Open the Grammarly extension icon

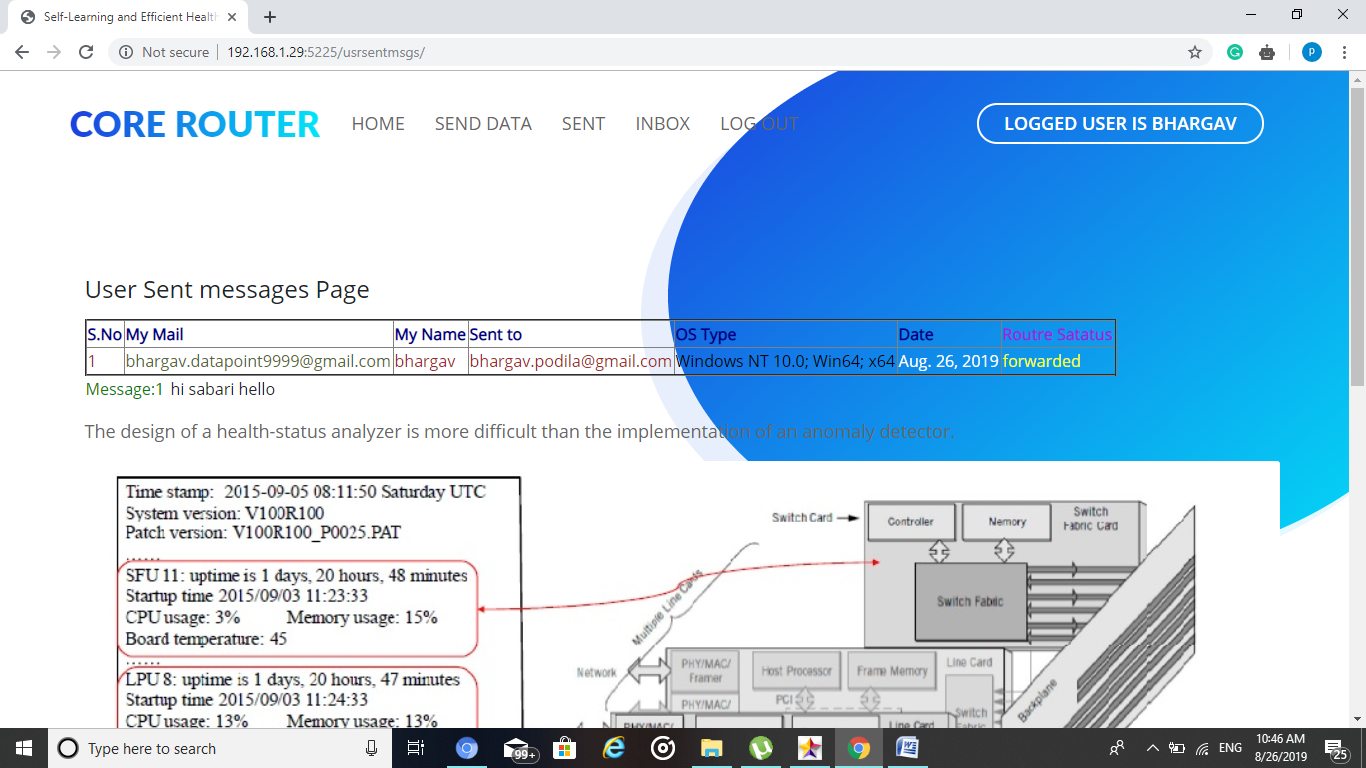pyautogui.click(x=1235, y=52)
